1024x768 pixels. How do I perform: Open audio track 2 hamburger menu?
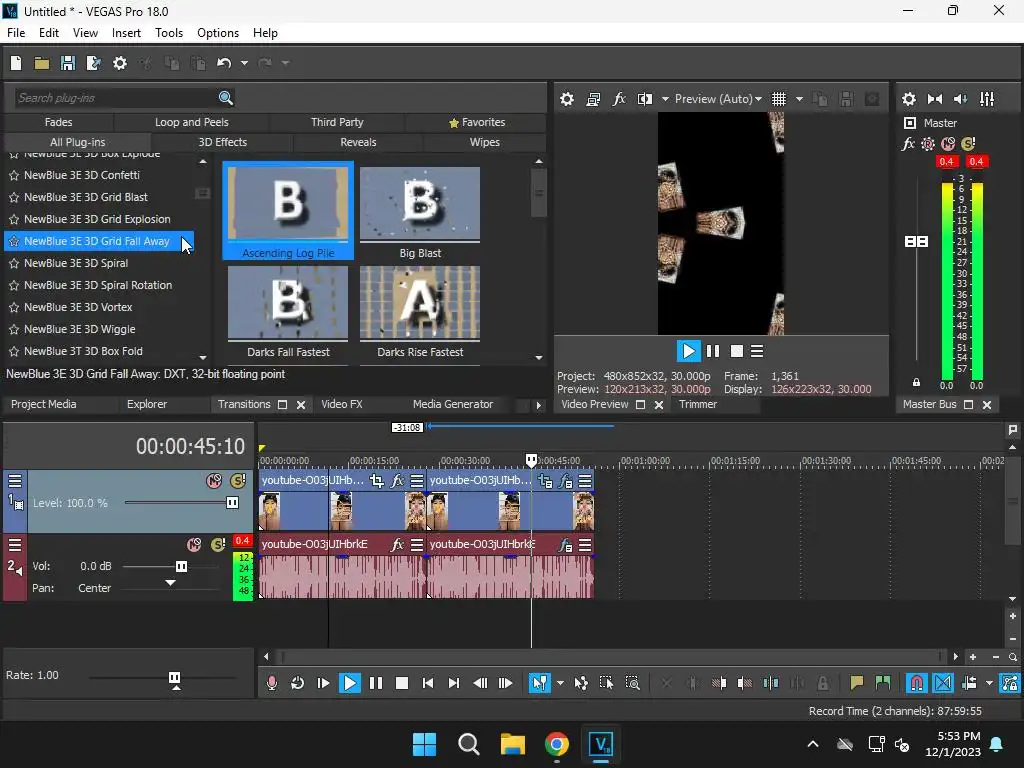coord(15,545)
